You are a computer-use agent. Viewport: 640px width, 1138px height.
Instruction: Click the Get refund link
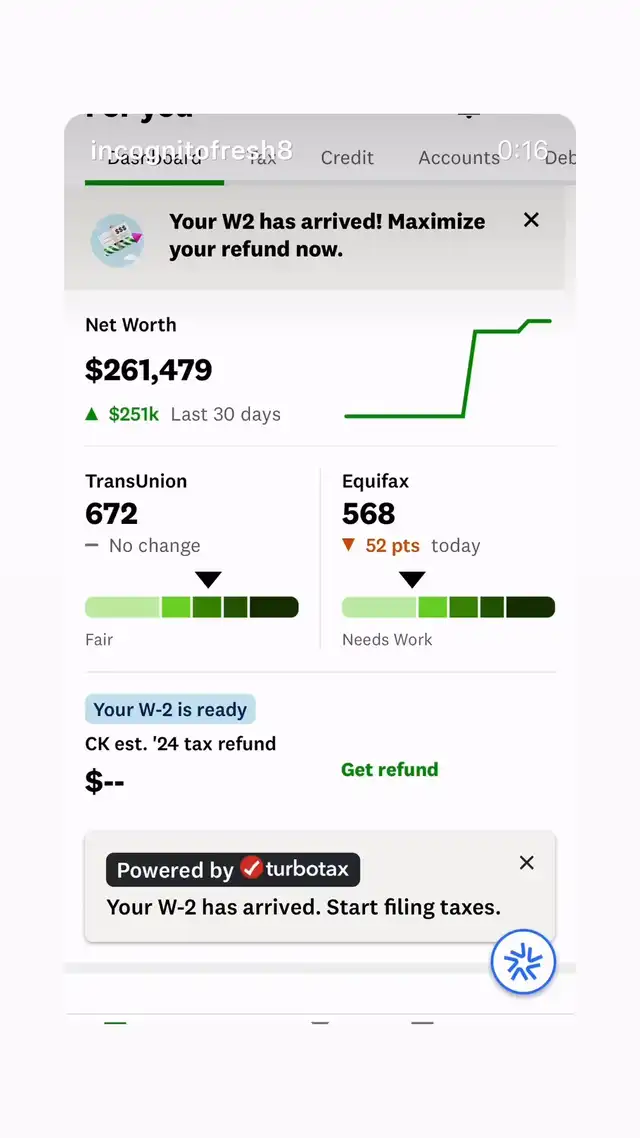[390, 769]
